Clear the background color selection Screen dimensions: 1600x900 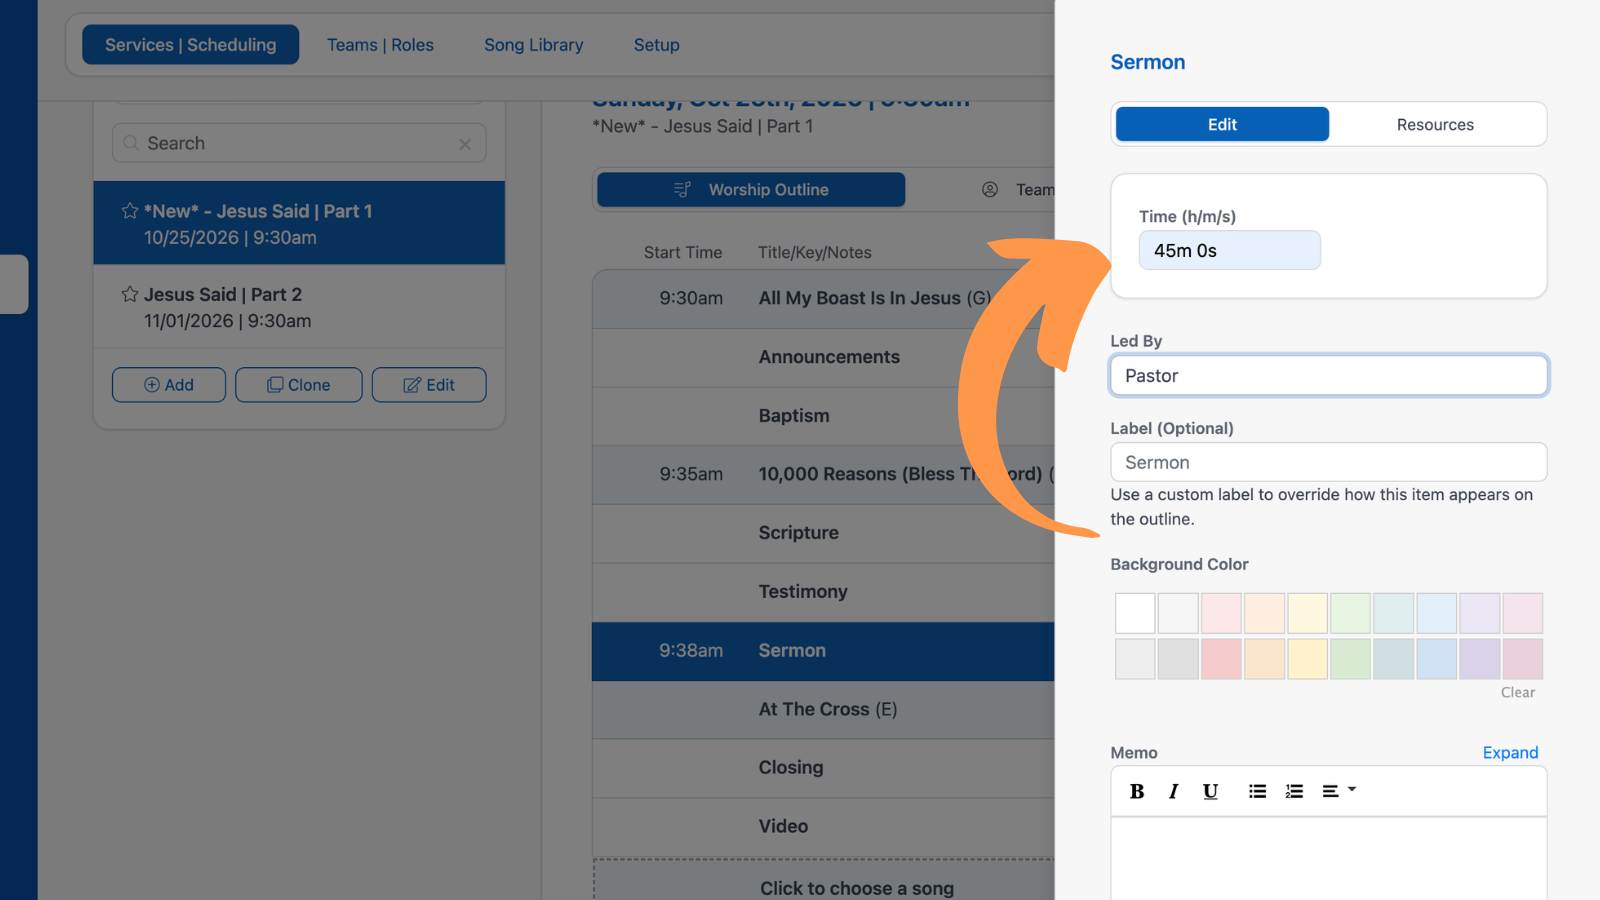coord(1518,692)
